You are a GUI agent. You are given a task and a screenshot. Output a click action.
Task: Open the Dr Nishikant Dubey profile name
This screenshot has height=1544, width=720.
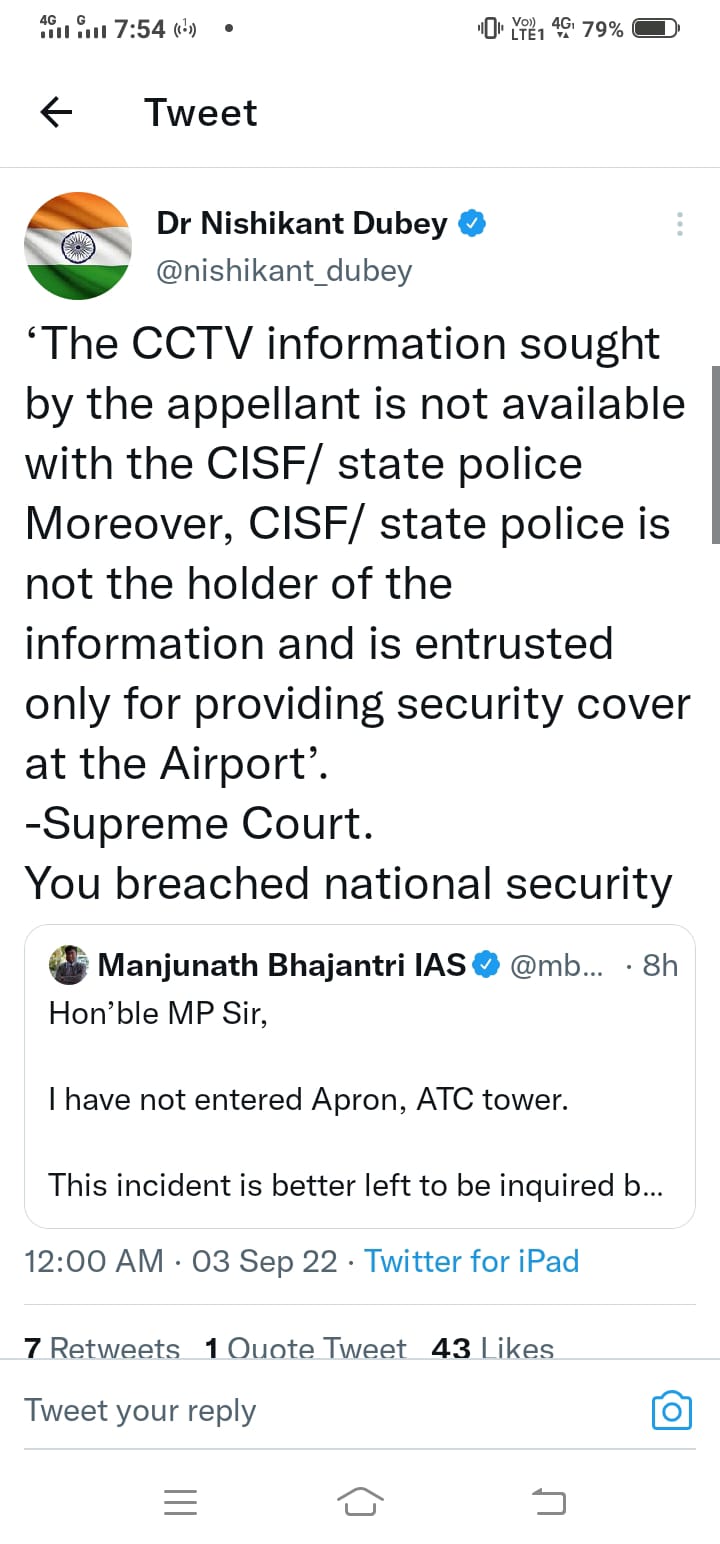tap(302, 224)
